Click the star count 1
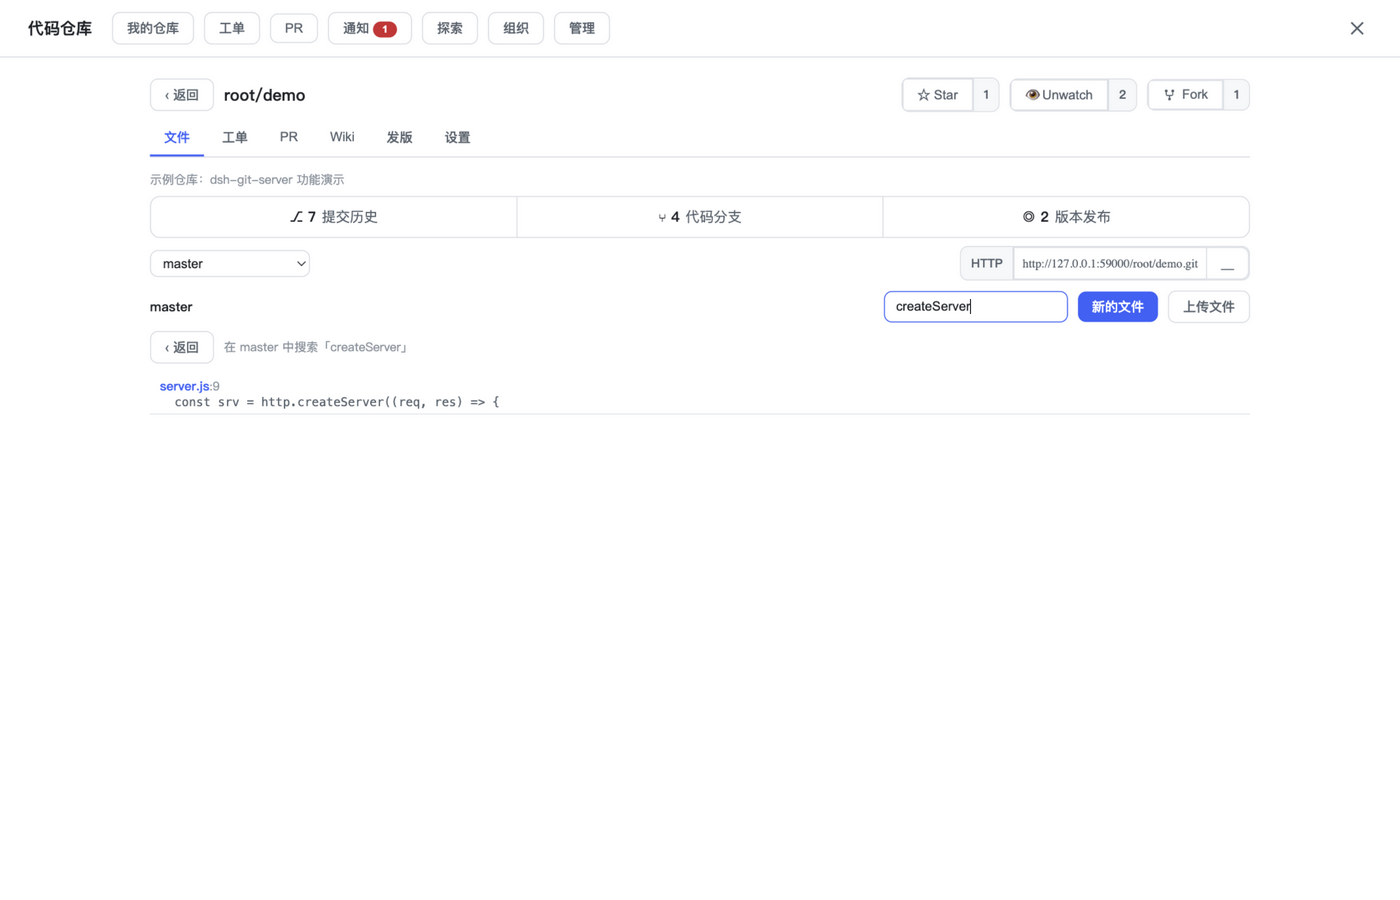This screenshot has height=900, width=1400. pos(986,95)
